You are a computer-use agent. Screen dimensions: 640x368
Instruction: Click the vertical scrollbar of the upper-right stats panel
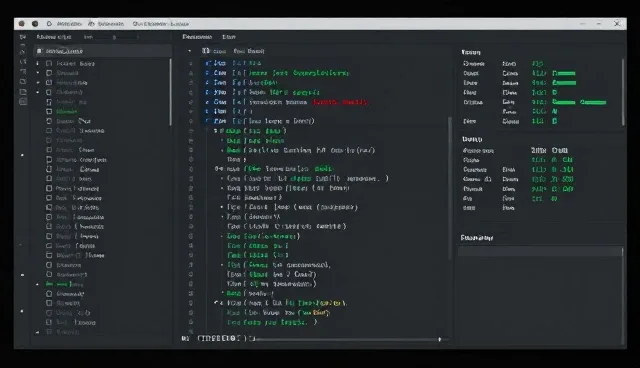[623, 92]
